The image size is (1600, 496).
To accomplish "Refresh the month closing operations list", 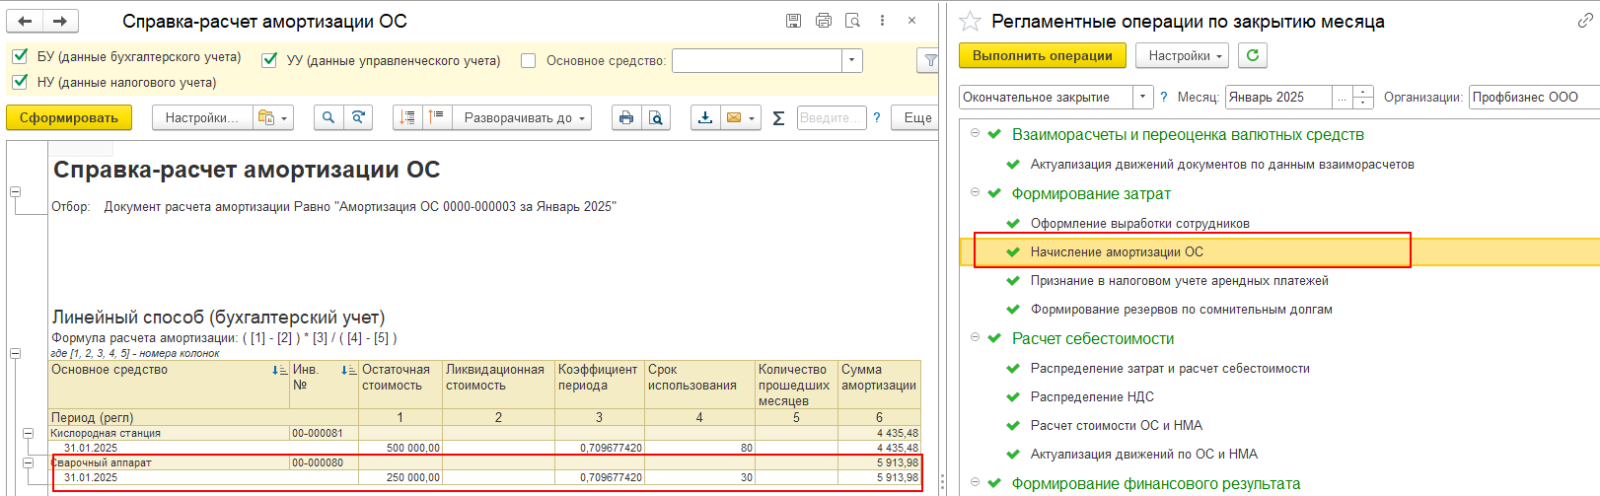I will tap(1252, 56).
